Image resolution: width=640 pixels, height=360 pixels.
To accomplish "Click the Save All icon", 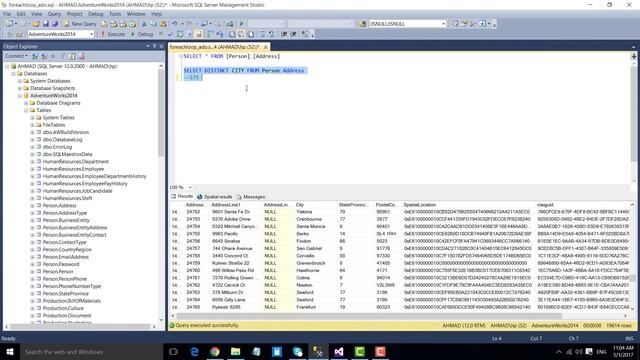I will click(55, 24).
